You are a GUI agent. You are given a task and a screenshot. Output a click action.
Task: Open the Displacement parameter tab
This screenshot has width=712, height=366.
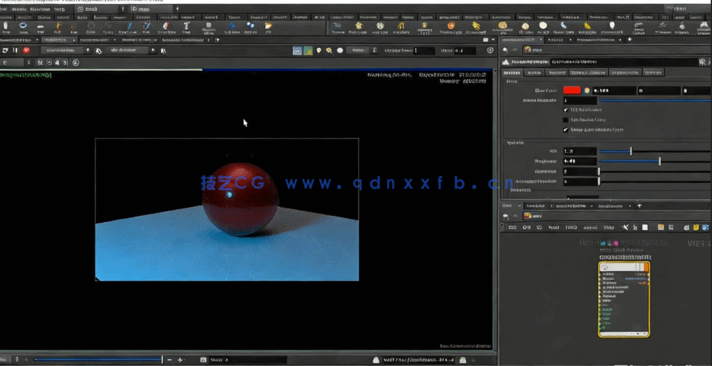pos(625,72)
